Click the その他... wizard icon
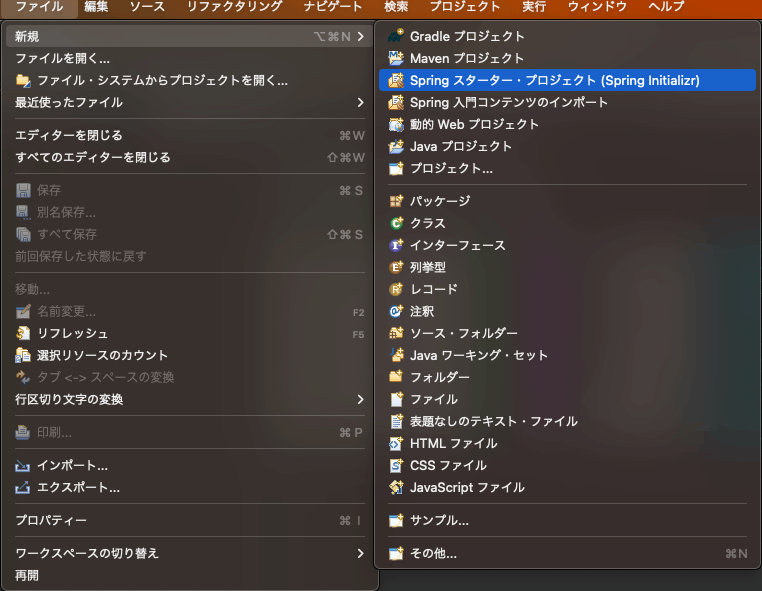The image size is (762, 591). coord(396,553)
